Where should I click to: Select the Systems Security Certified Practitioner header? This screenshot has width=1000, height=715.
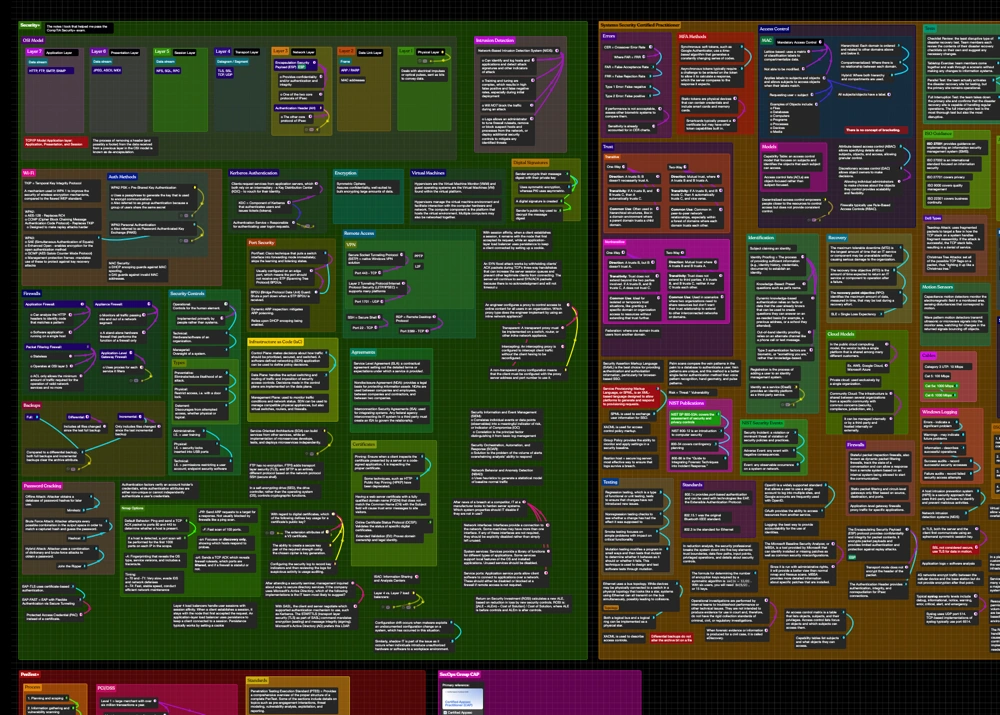point(641,24)
